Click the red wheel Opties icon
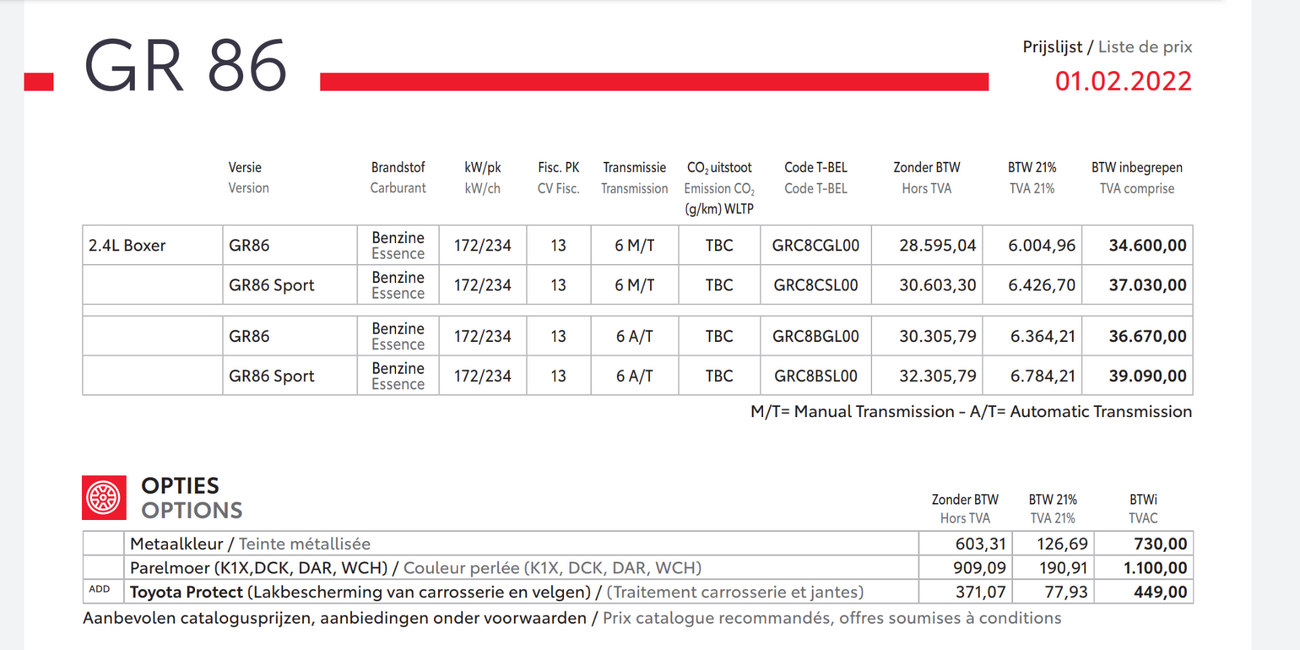This screenshot has width=1300, height=650. [x=104, y=497]
